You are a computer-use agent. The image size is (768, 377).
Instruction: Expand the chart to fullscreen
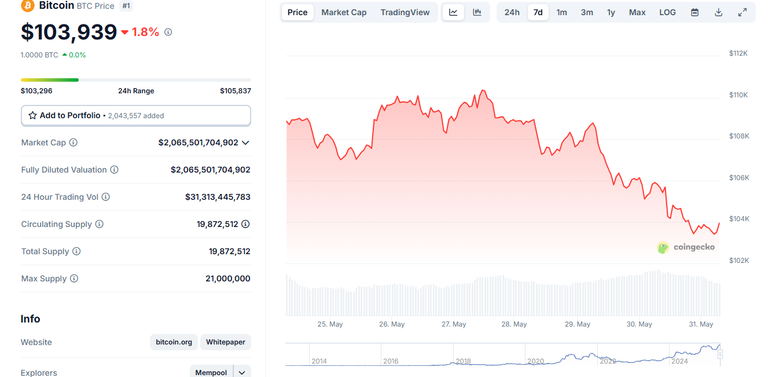pyautogui.click(x=743, y=13)
